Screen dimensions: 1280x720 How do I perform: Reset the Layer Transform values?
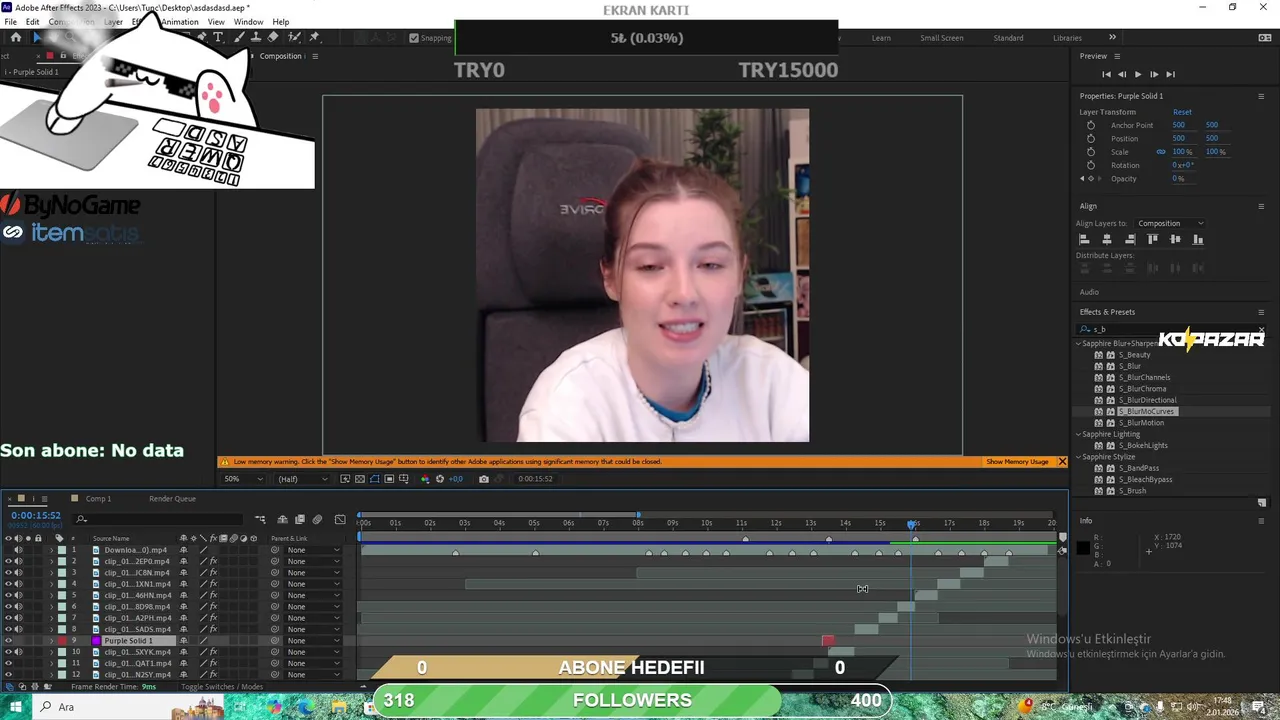1182,112
